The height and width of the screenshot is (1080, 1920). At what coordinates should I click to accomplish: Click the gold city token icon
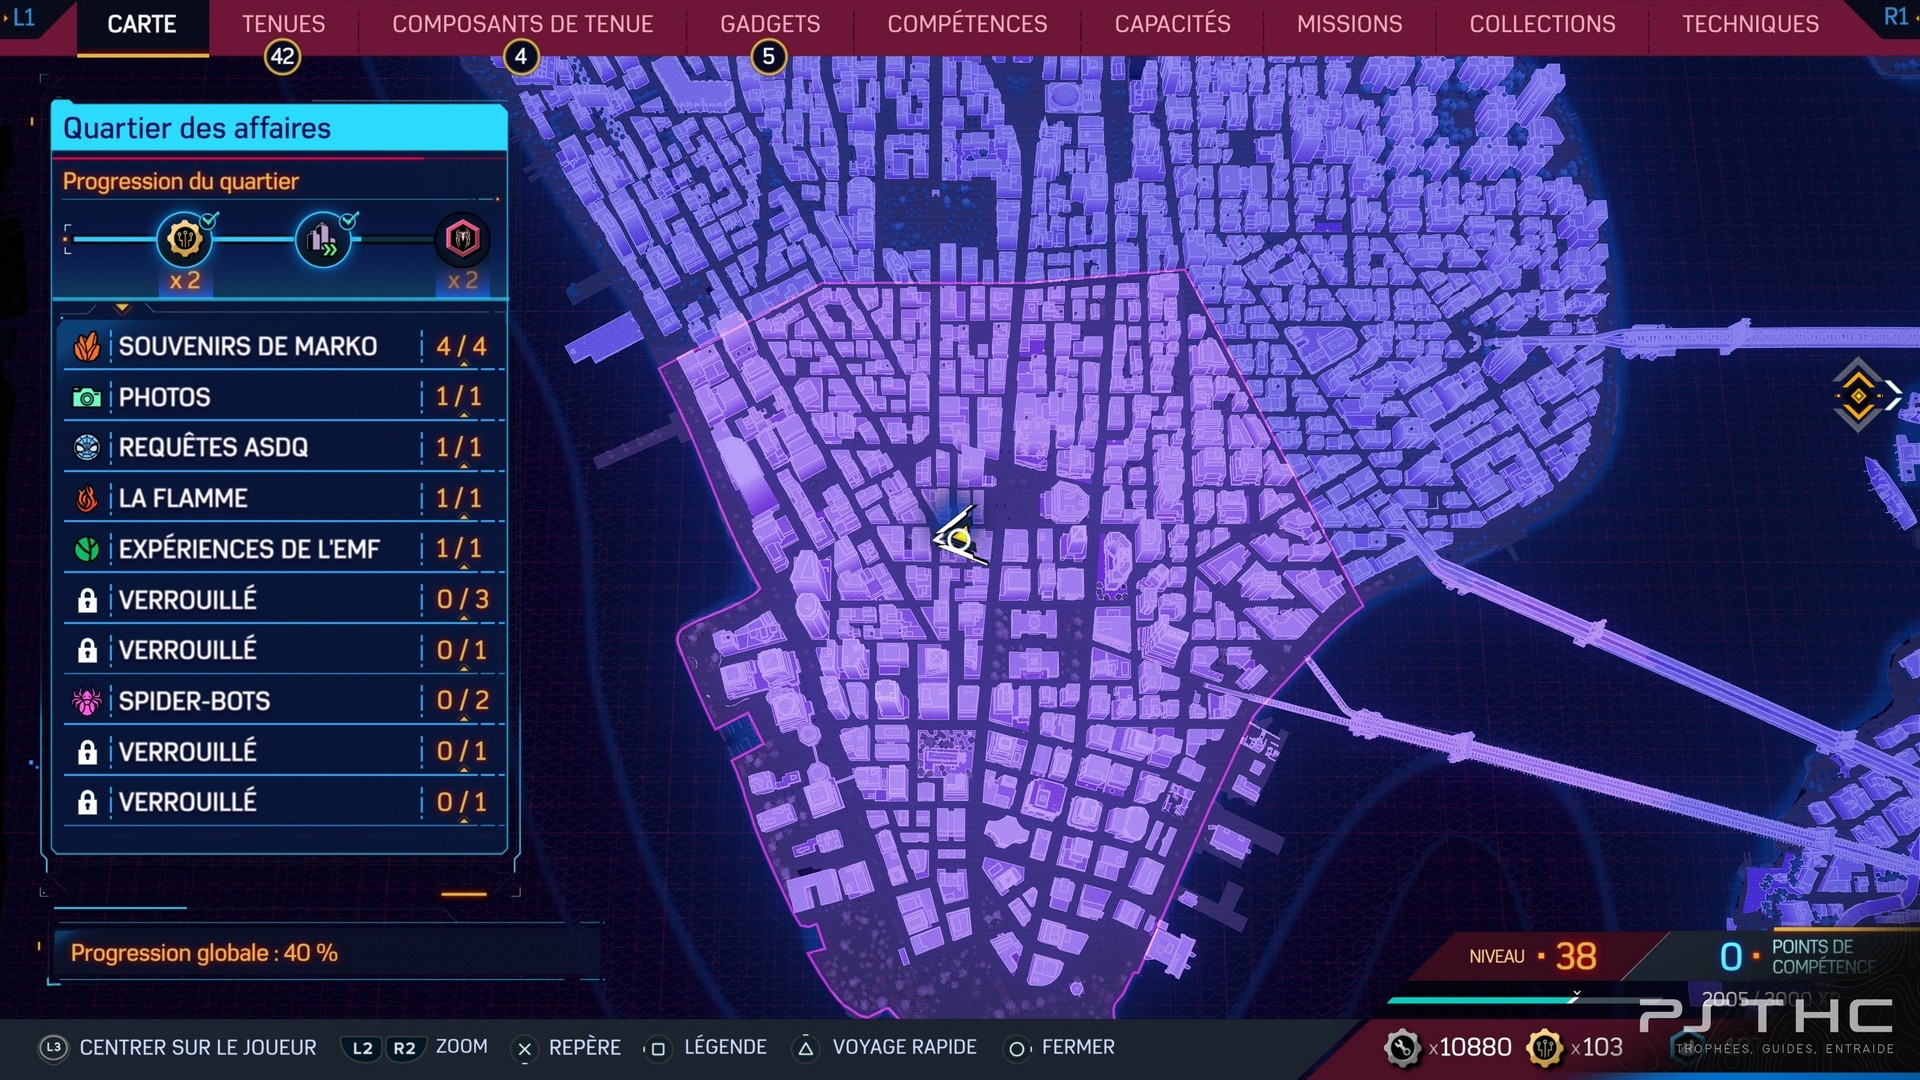click(x=1545, y=1048)
